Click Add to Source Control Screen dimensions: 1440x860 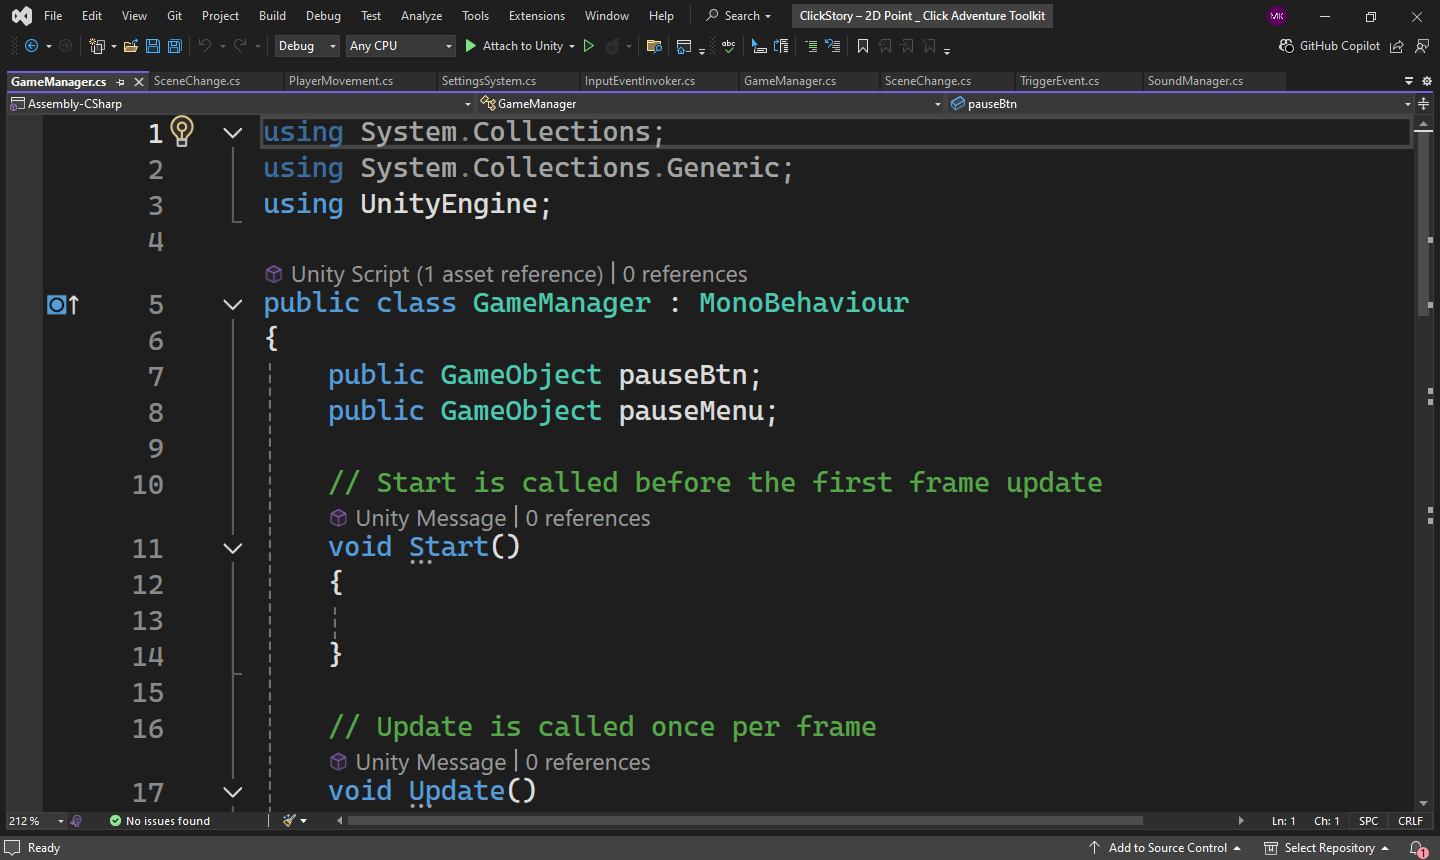1165,848
